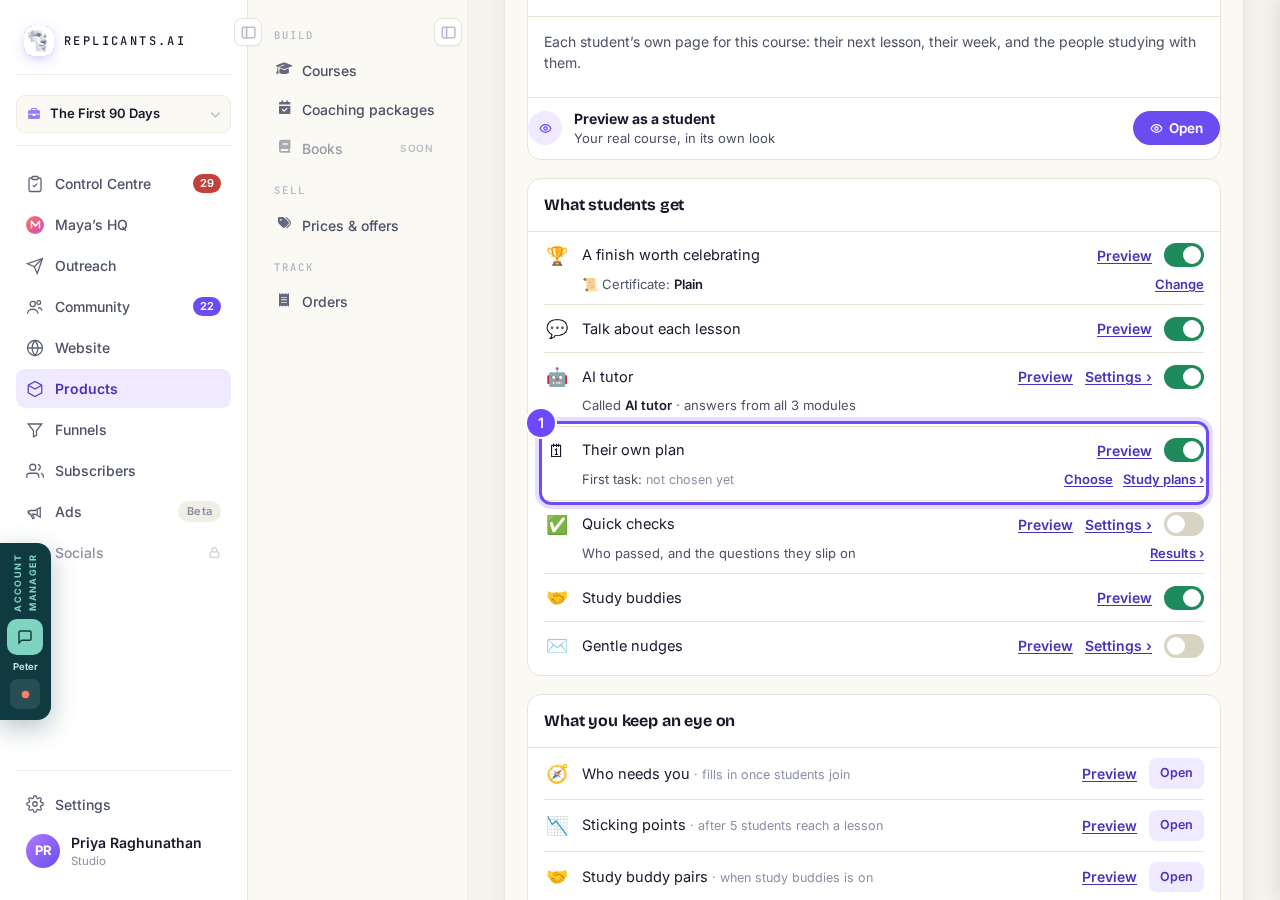
Task: Open the account manager chat icon
Action: [25, 637]
